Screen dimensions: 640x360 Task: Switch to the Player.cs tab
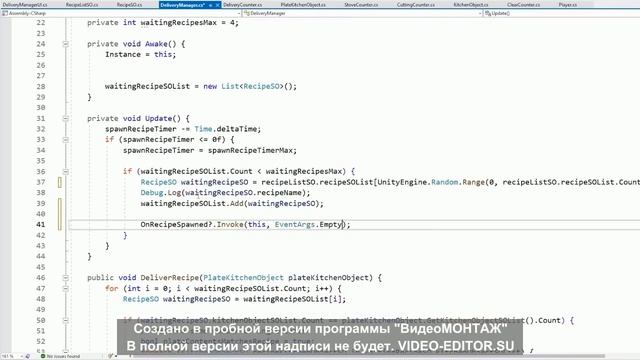[568, 5]
